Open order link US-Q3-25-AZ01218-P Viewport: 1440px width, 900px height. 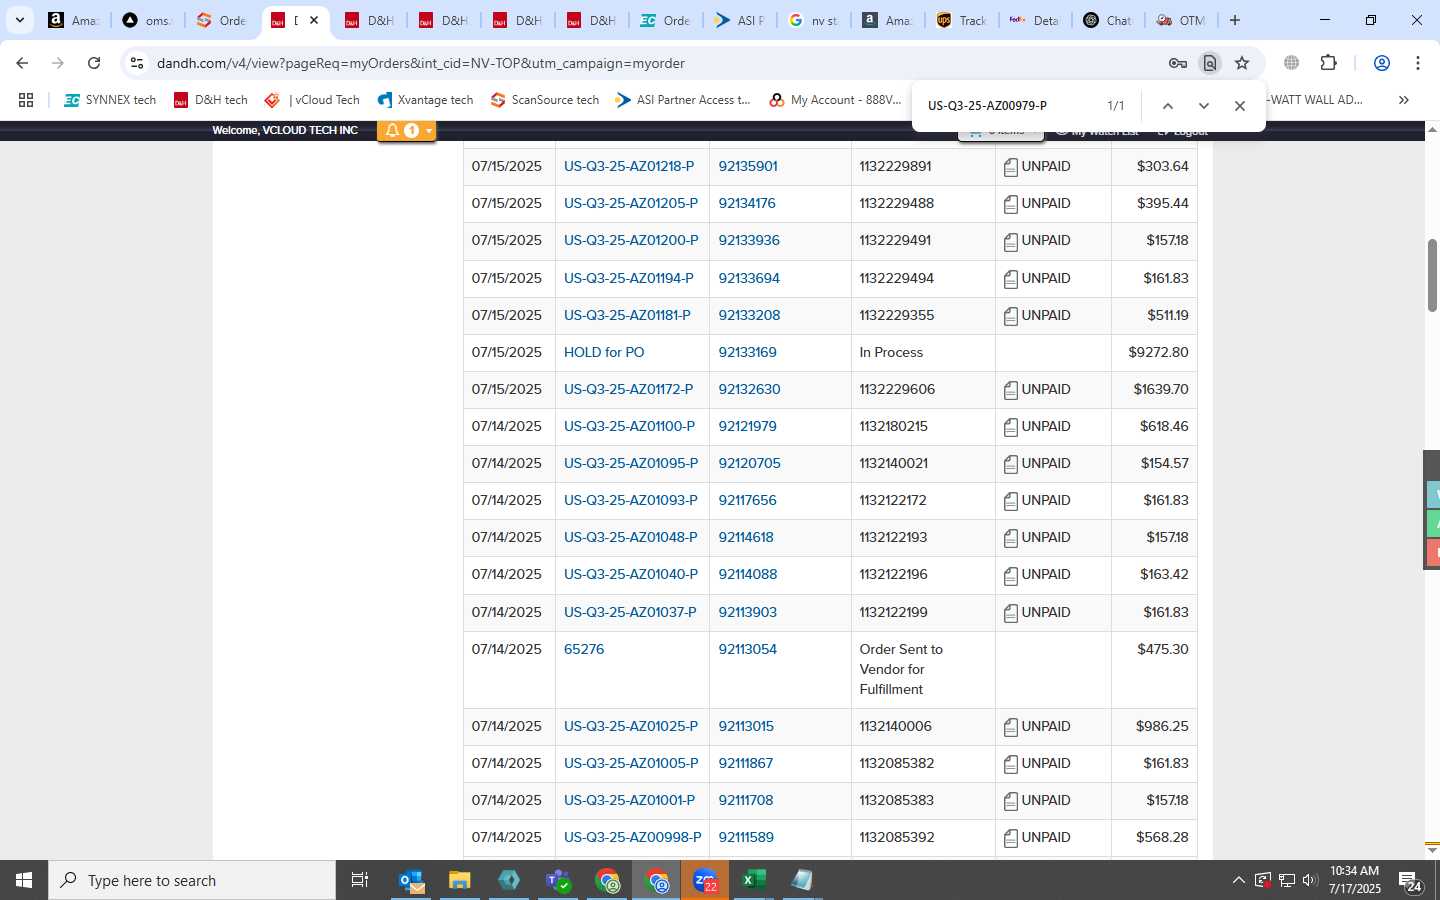629,167
